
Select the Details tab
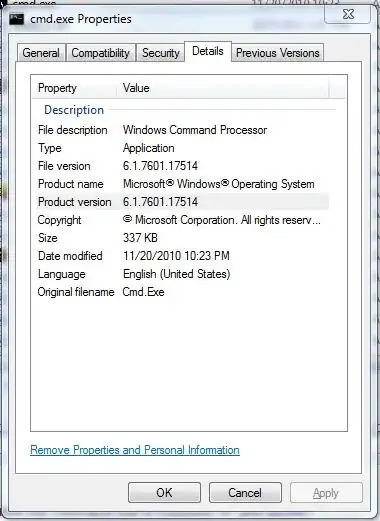[208, 51]
